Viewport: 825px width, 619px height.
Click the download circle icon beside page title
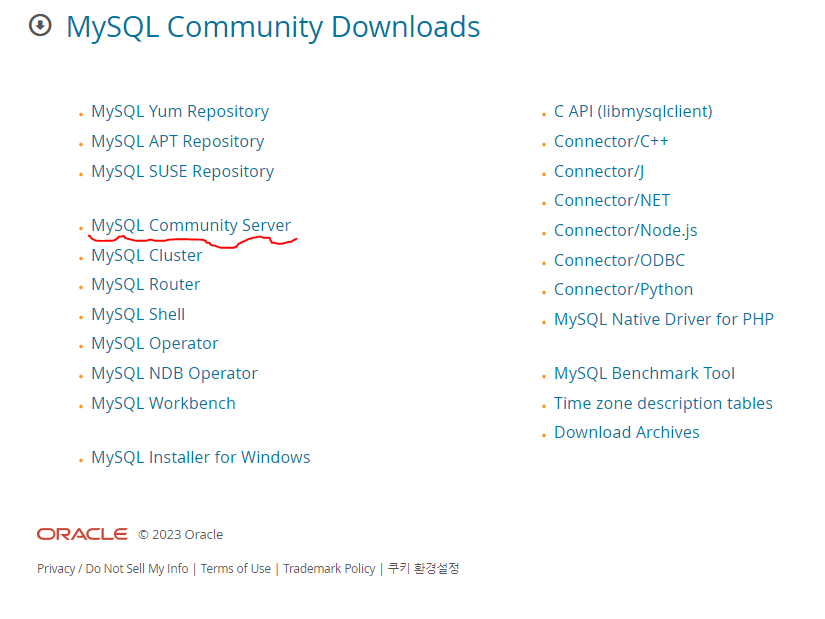click(x=40, y=25)
